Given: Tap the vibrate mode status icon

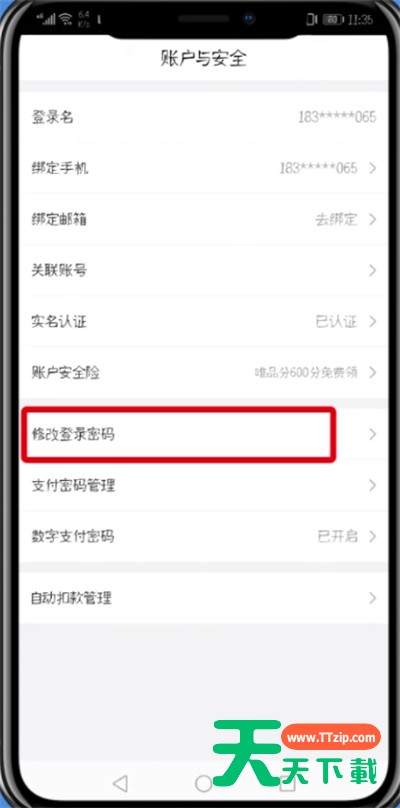Looking at the screenshot, I should pyautogui.click(x=311, y=20).
